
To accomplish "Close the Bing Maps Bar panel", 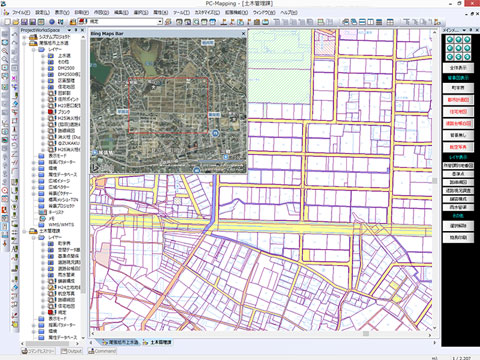I will pos(243,33).
